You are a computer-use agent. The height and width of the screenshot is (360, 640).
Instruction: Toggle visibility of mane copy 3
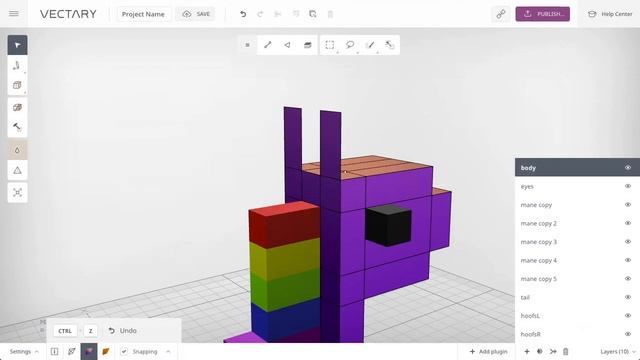point(628,242)
